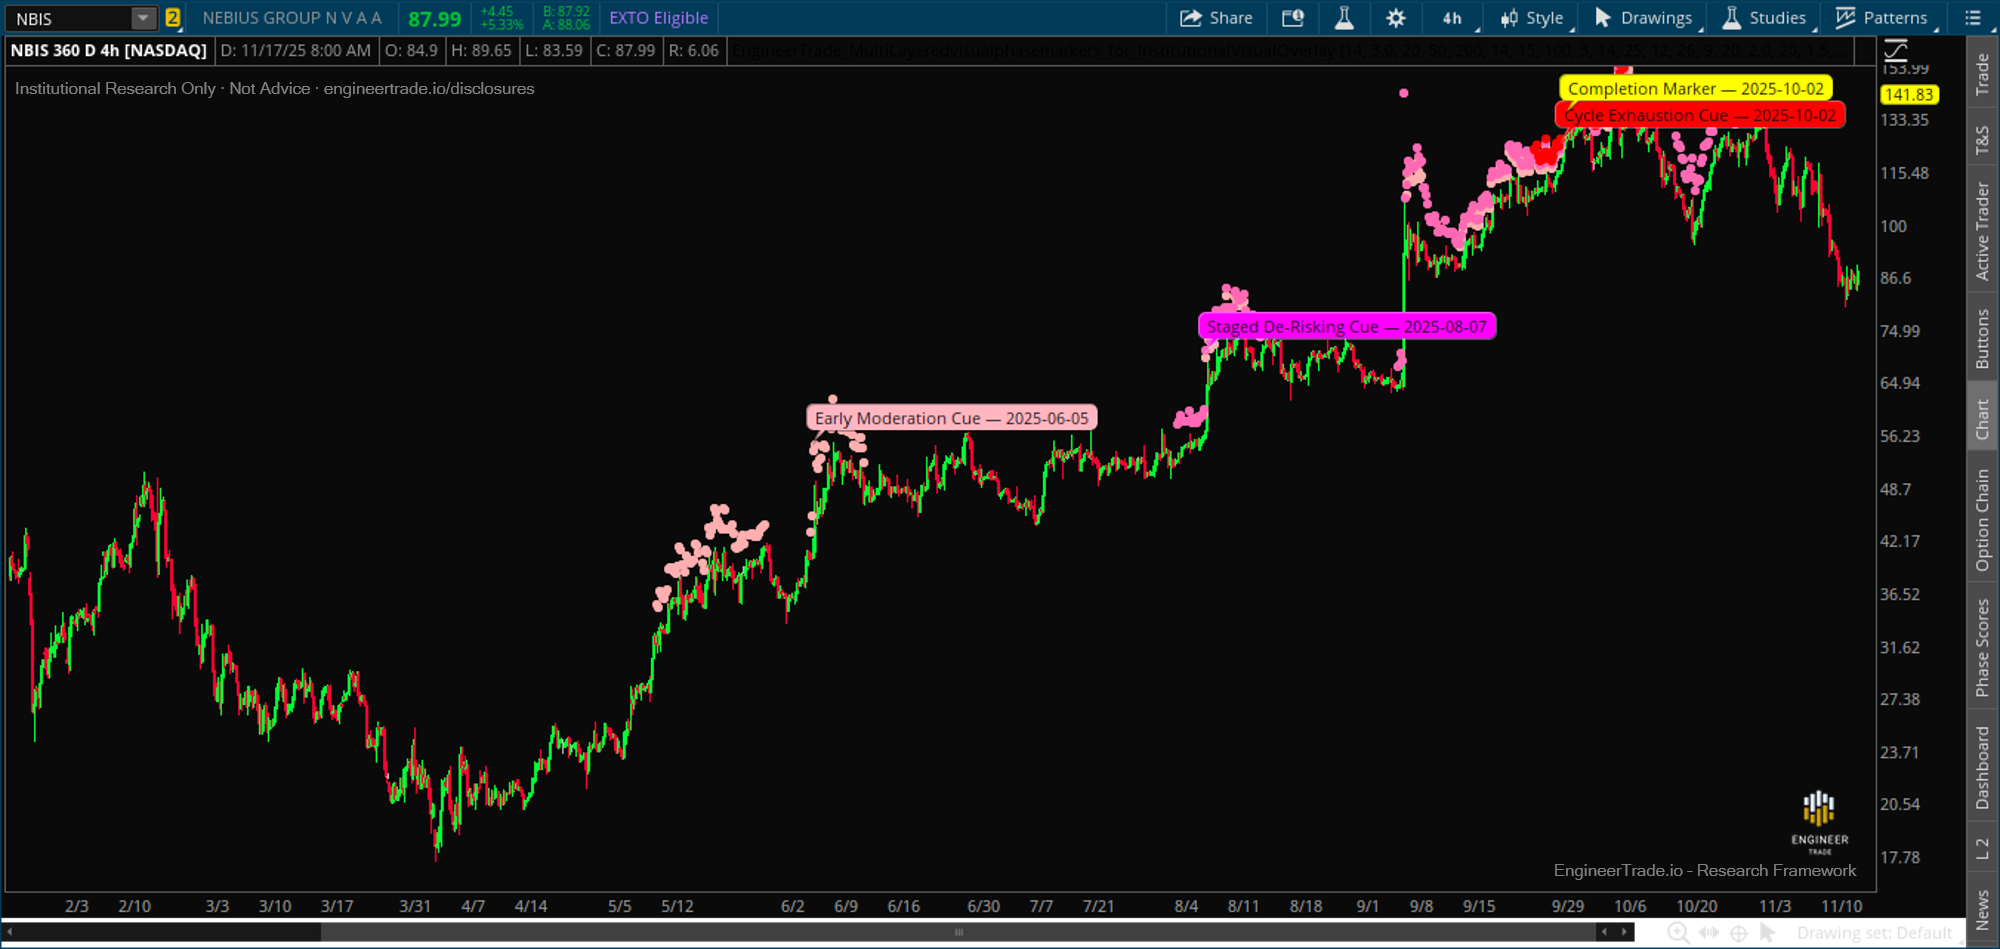Open the NBIS symbol dropdown

[x=143, y=17]
